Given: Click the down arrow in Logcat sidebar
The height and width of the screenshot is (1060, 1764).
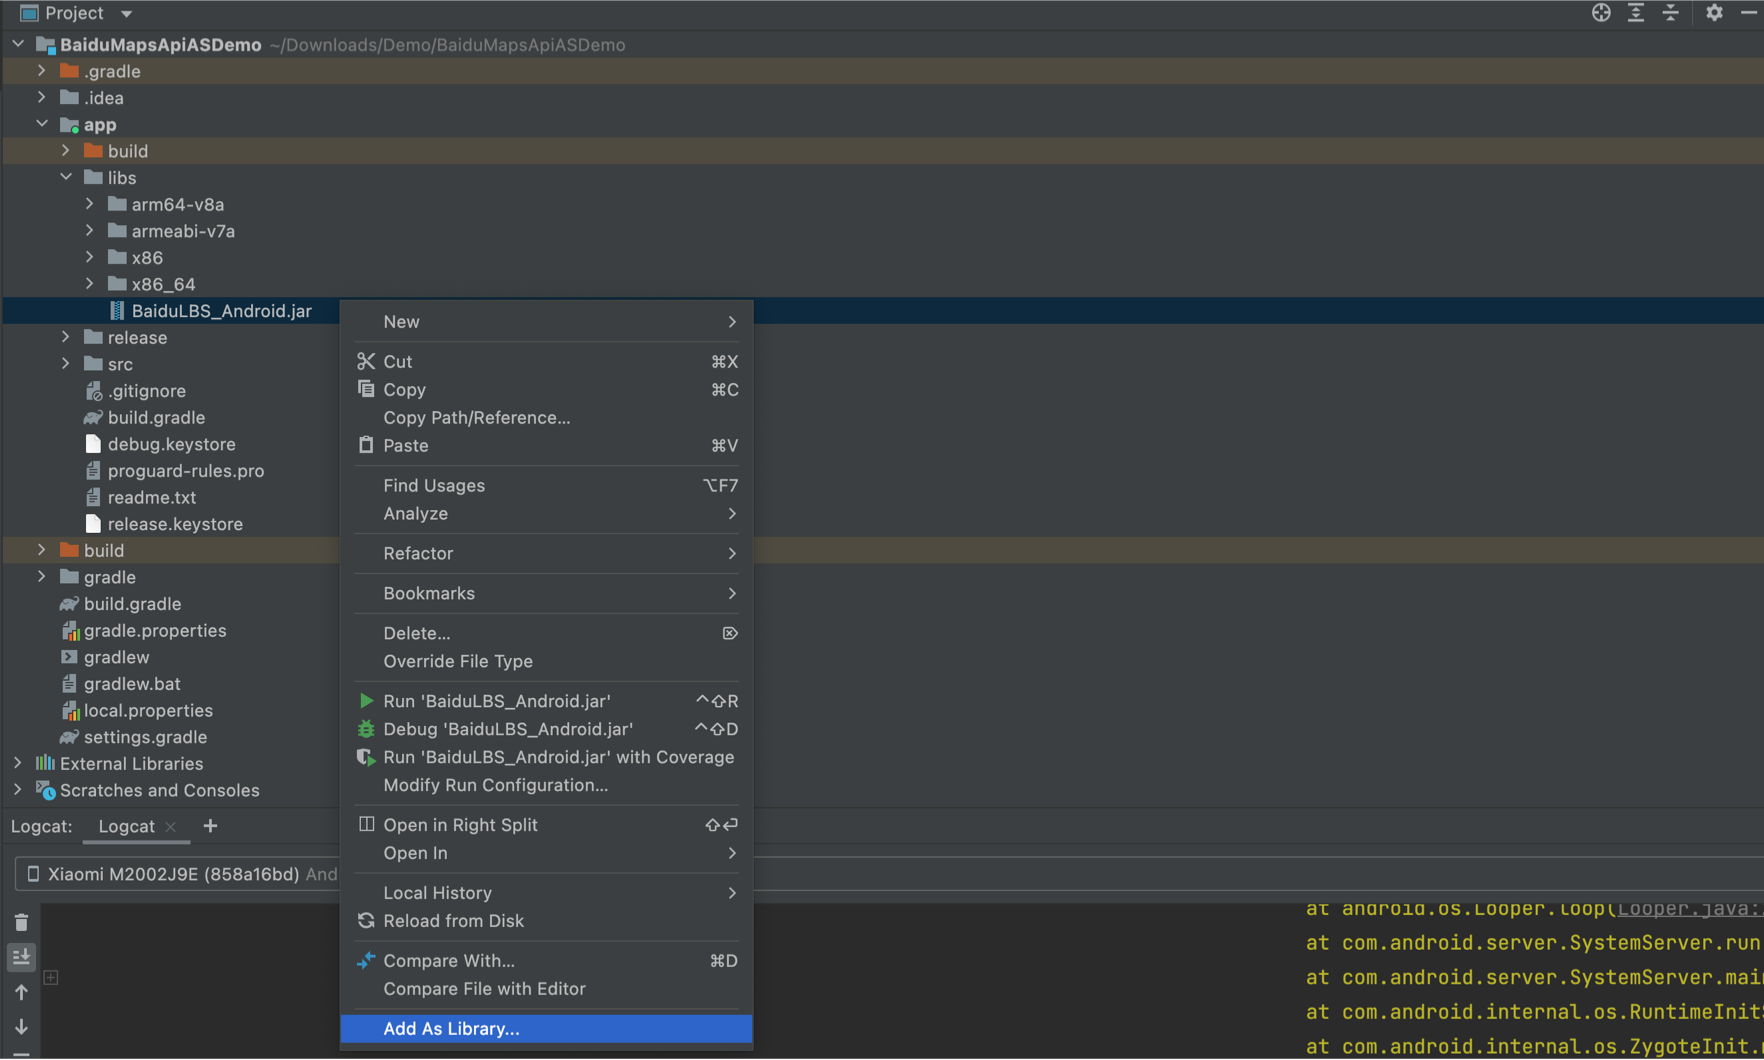Looking at the screenshot, I should (21, 1027).
